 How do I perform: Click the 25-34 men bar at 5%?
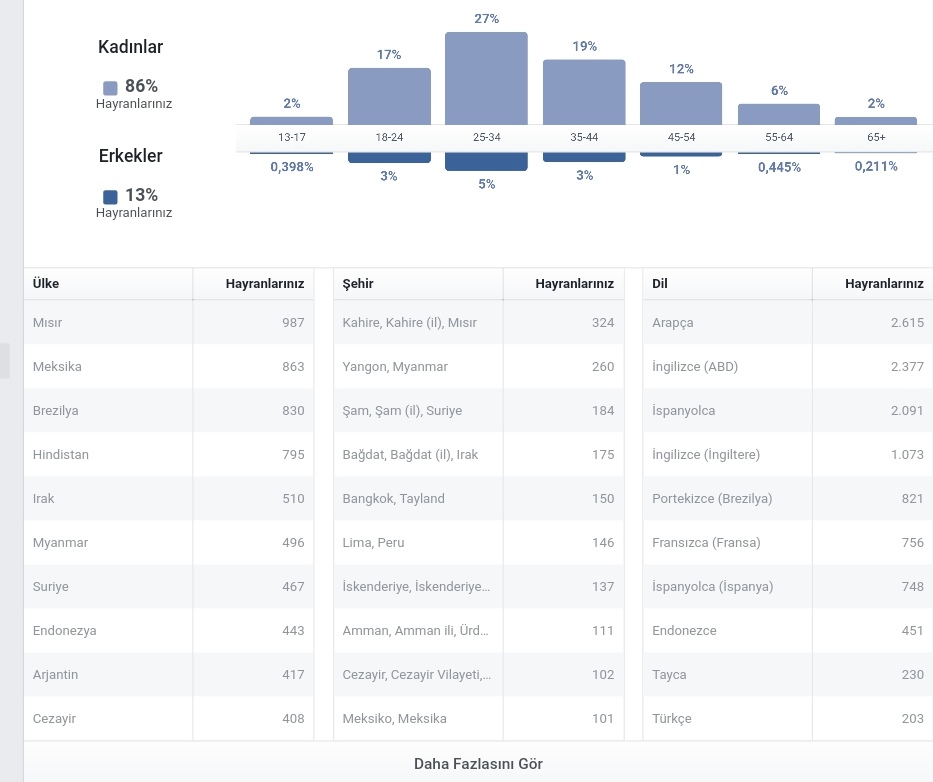point(486,162)
